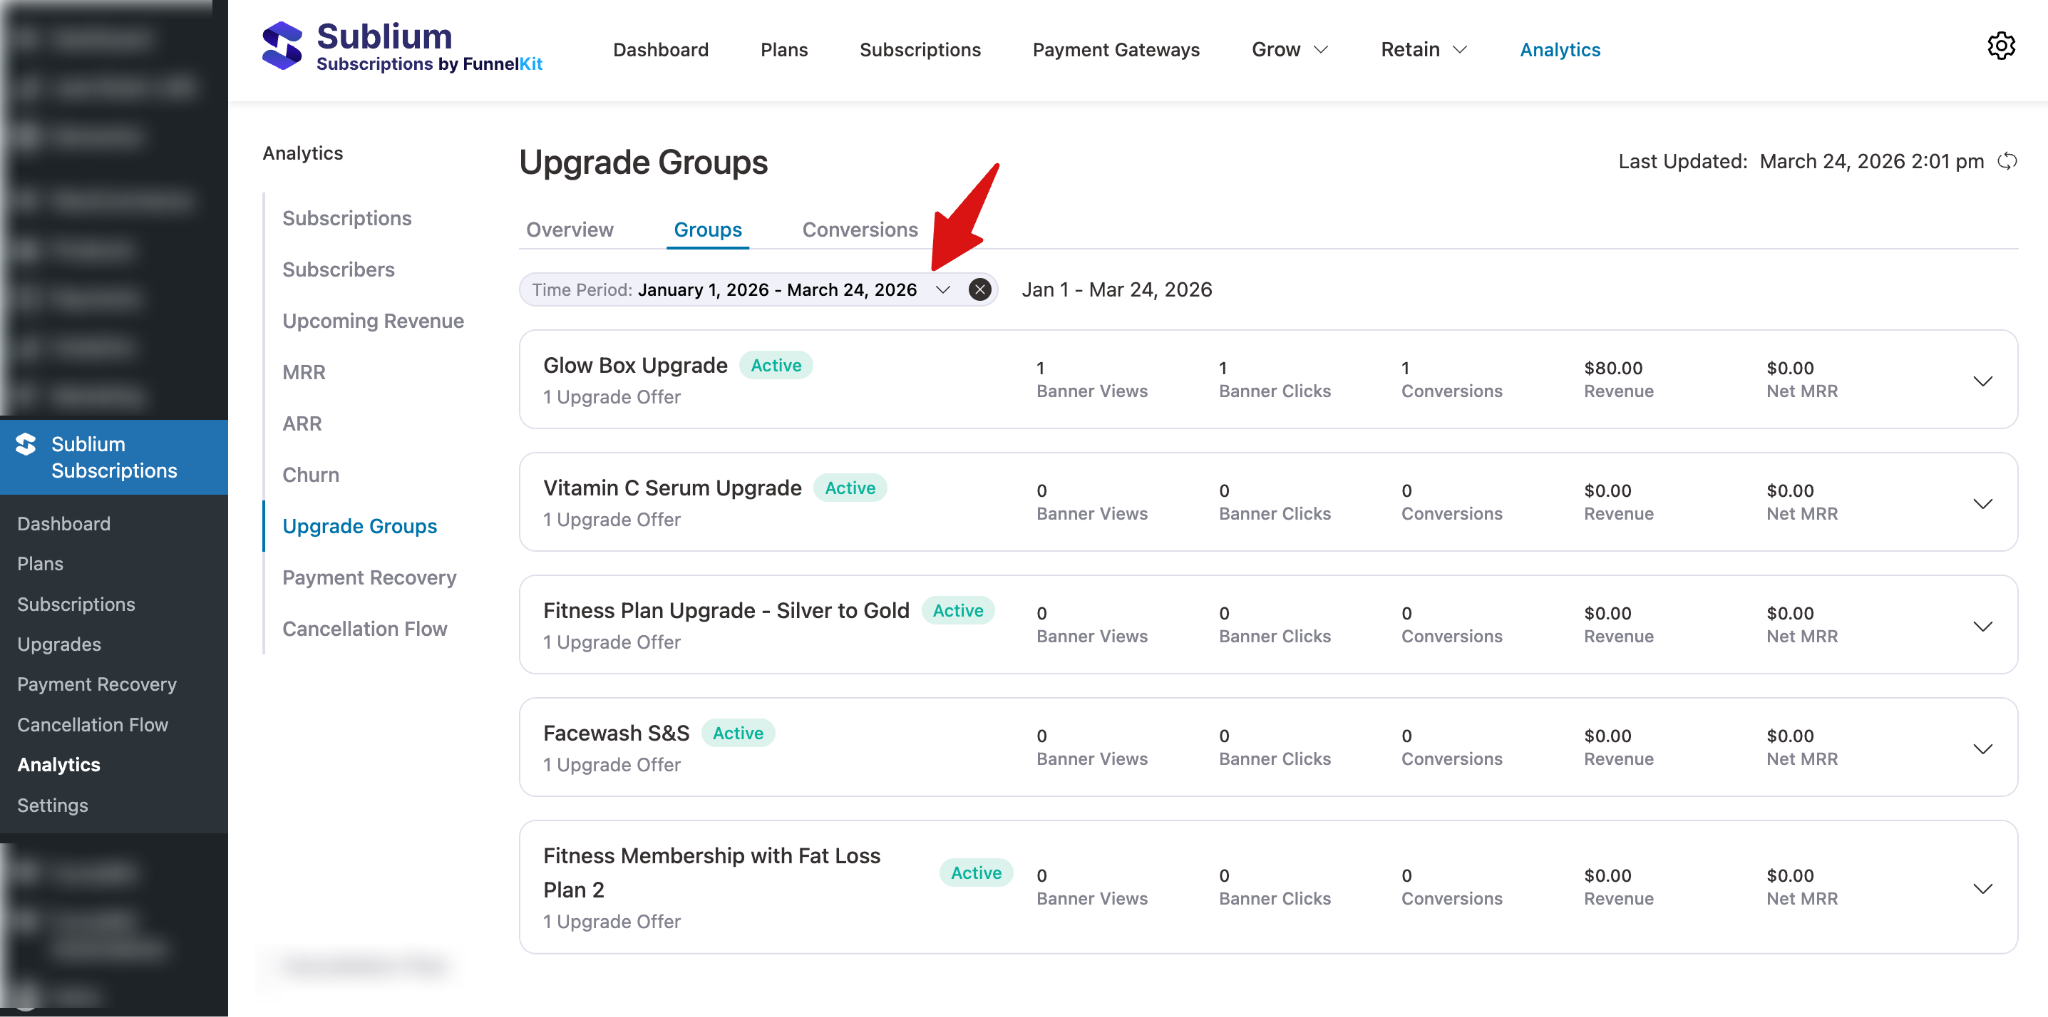Go to Dashboard in the top navigation
This screenshot has height=1017, width=2048.
(x=660, y=49)
